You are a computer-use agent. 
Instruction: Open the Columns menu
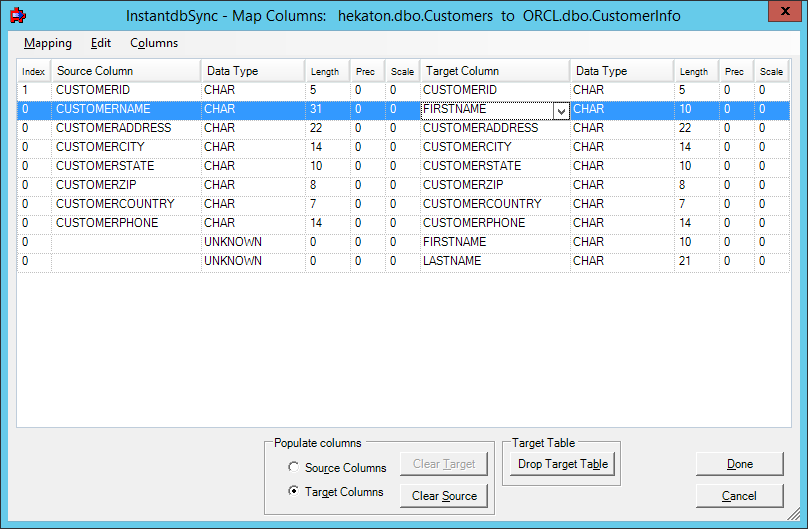[154, 43]
